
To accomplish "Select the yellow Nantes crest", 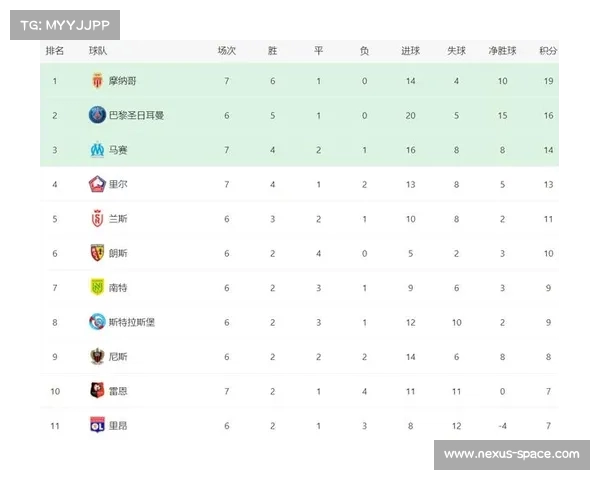I will click(x=97, y=287).
